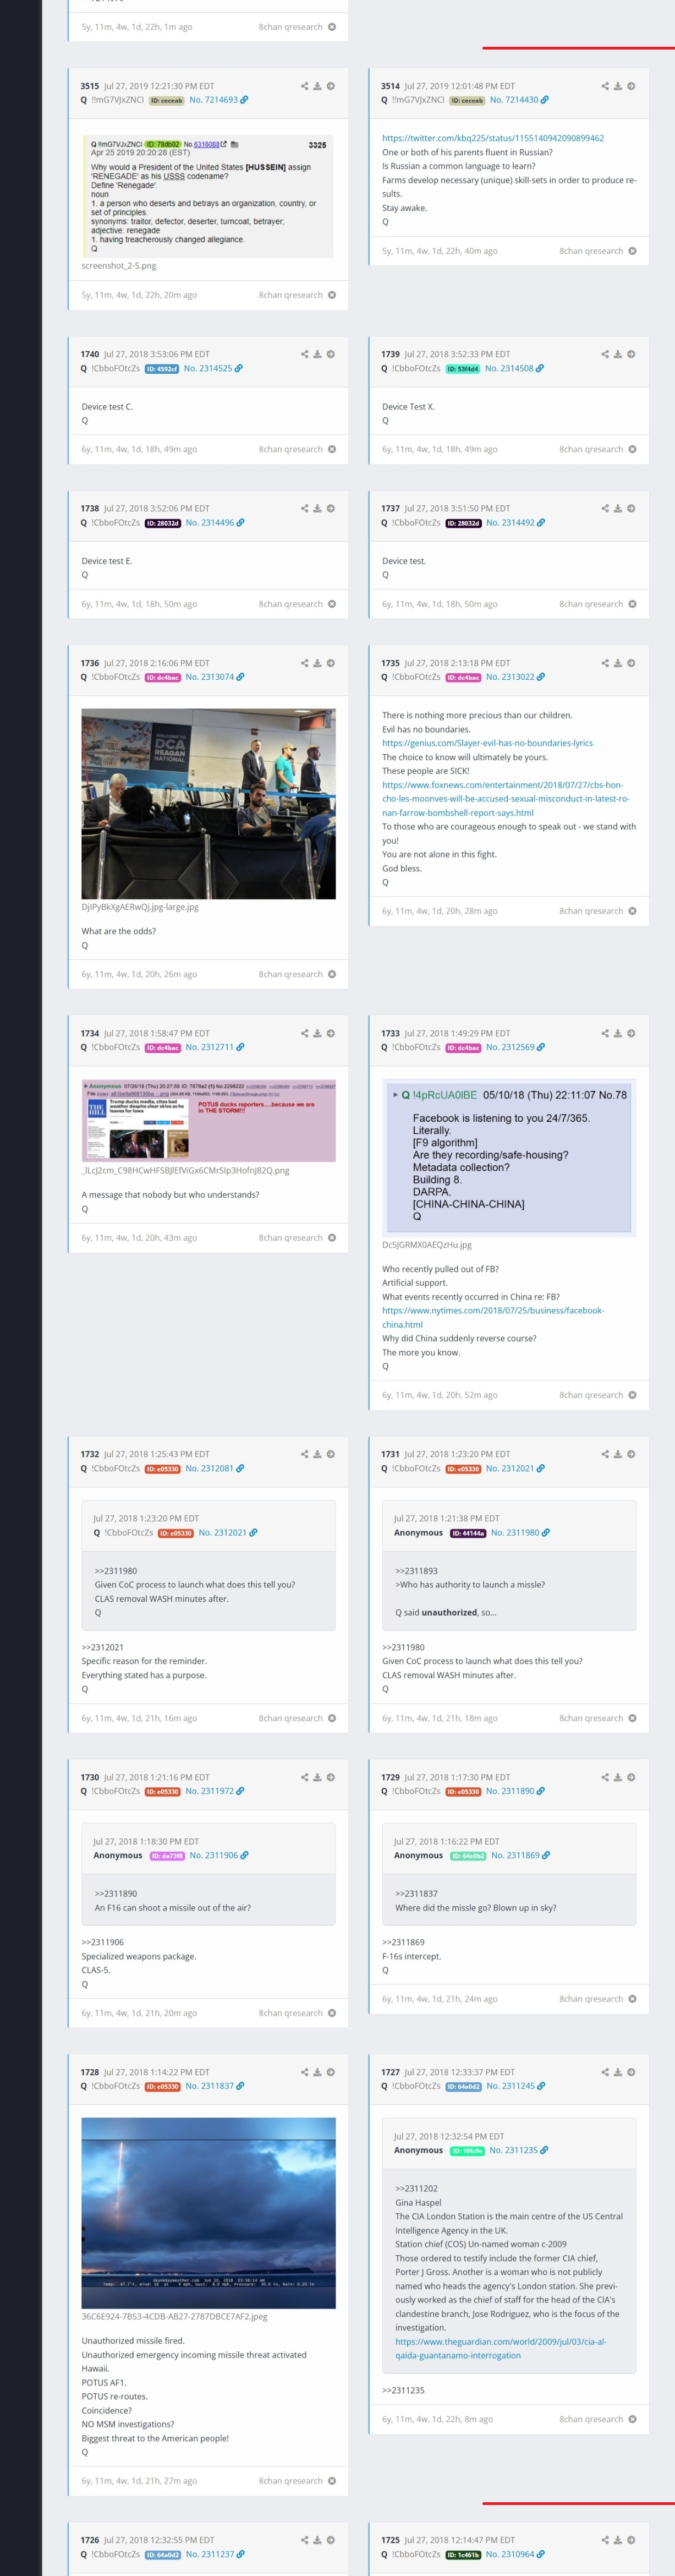Open the foxnews.com article link

point(505,799)
